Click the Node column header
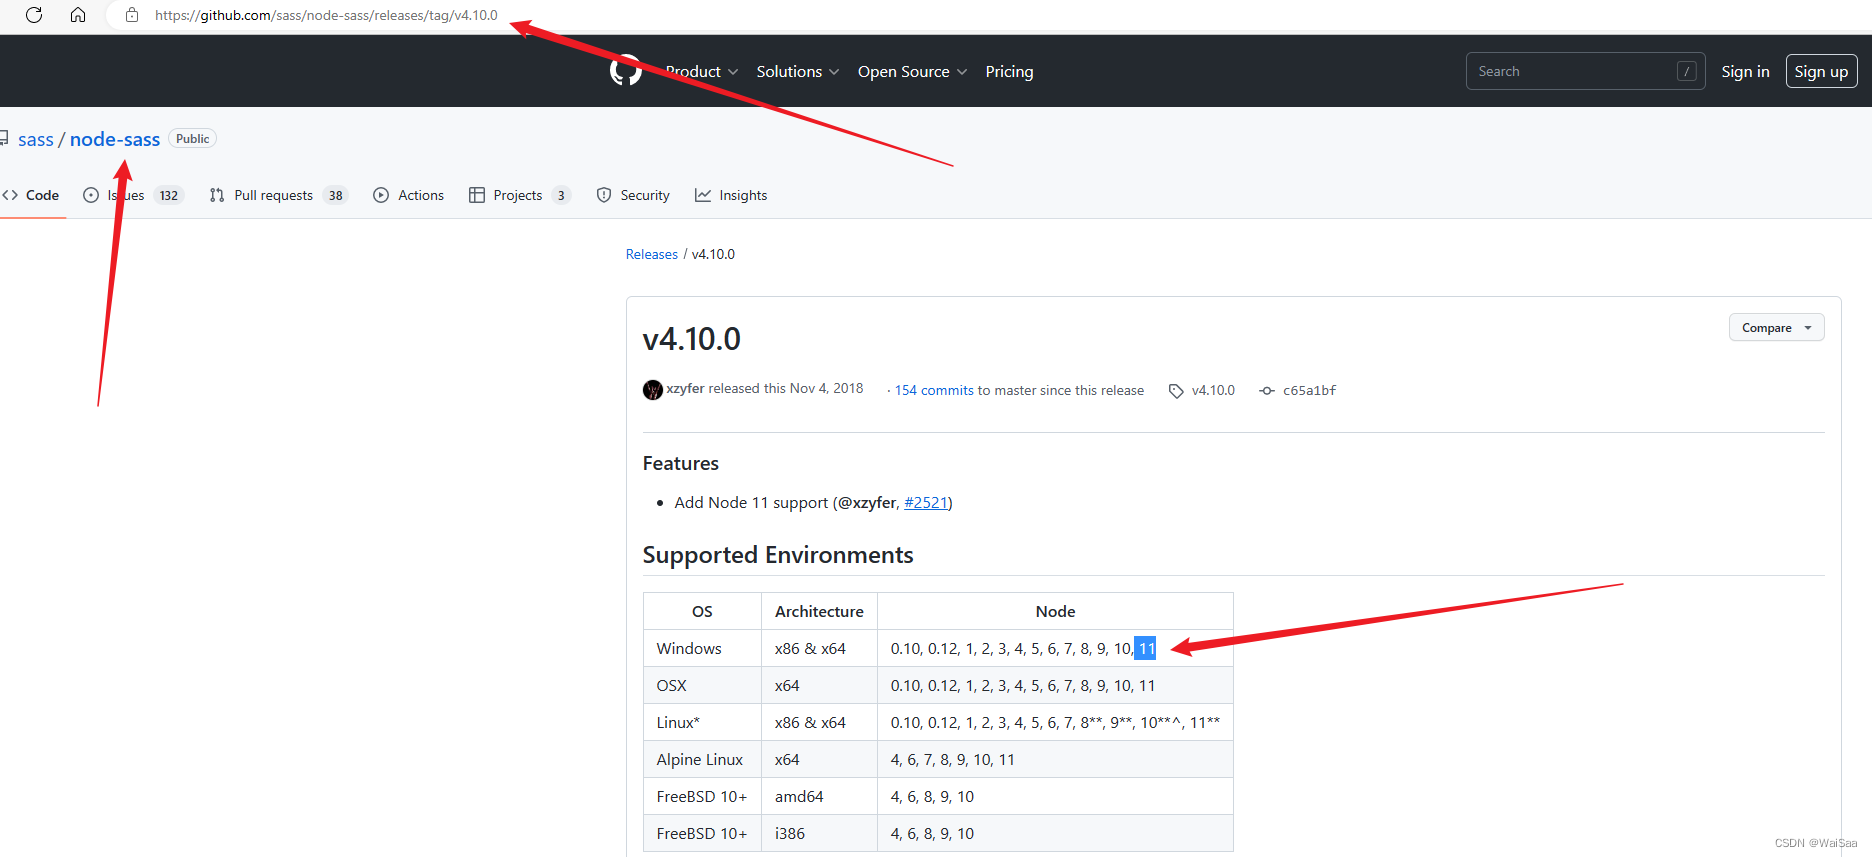The width and height of the screenshot is (1872, 857). click(1055, 611)
